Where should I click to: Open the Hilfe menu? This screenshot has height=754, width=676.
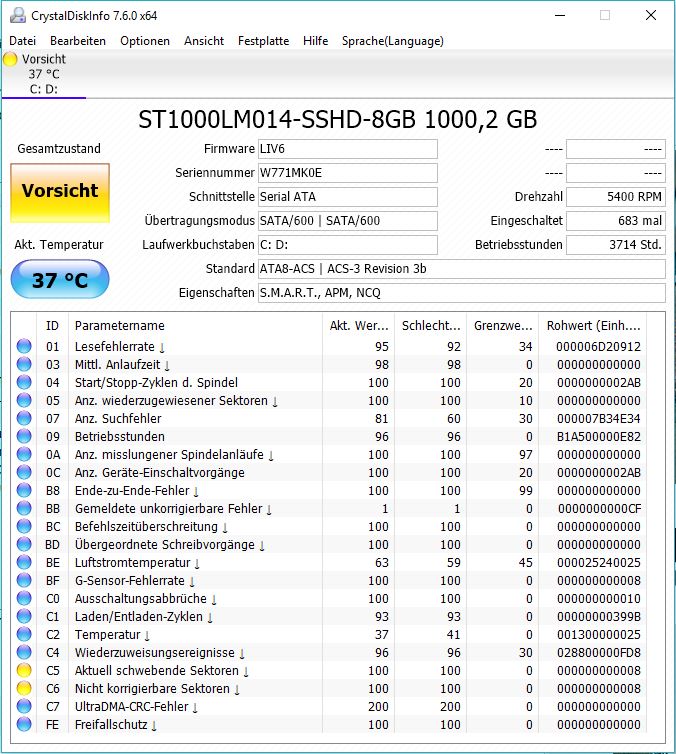pos(315,41)
